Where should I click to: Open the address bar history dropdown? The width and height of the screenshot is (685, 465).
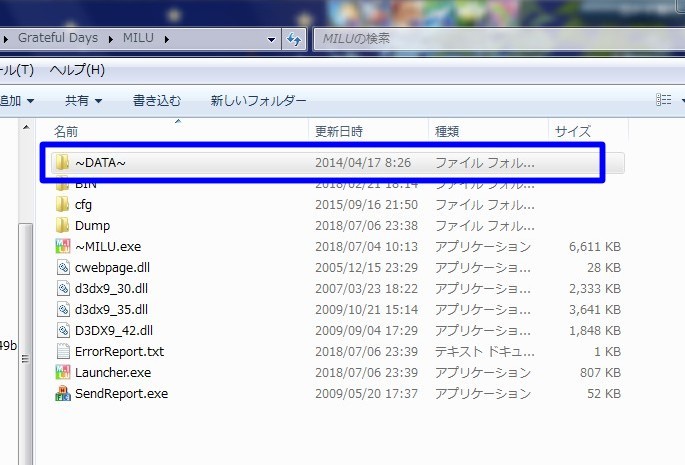(271, 39)
